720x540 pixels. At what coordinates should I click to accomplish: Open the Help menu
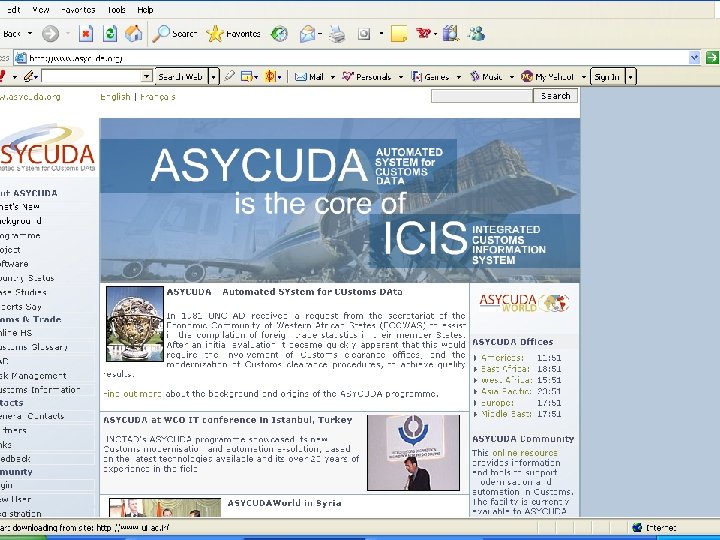pos(145,9)
